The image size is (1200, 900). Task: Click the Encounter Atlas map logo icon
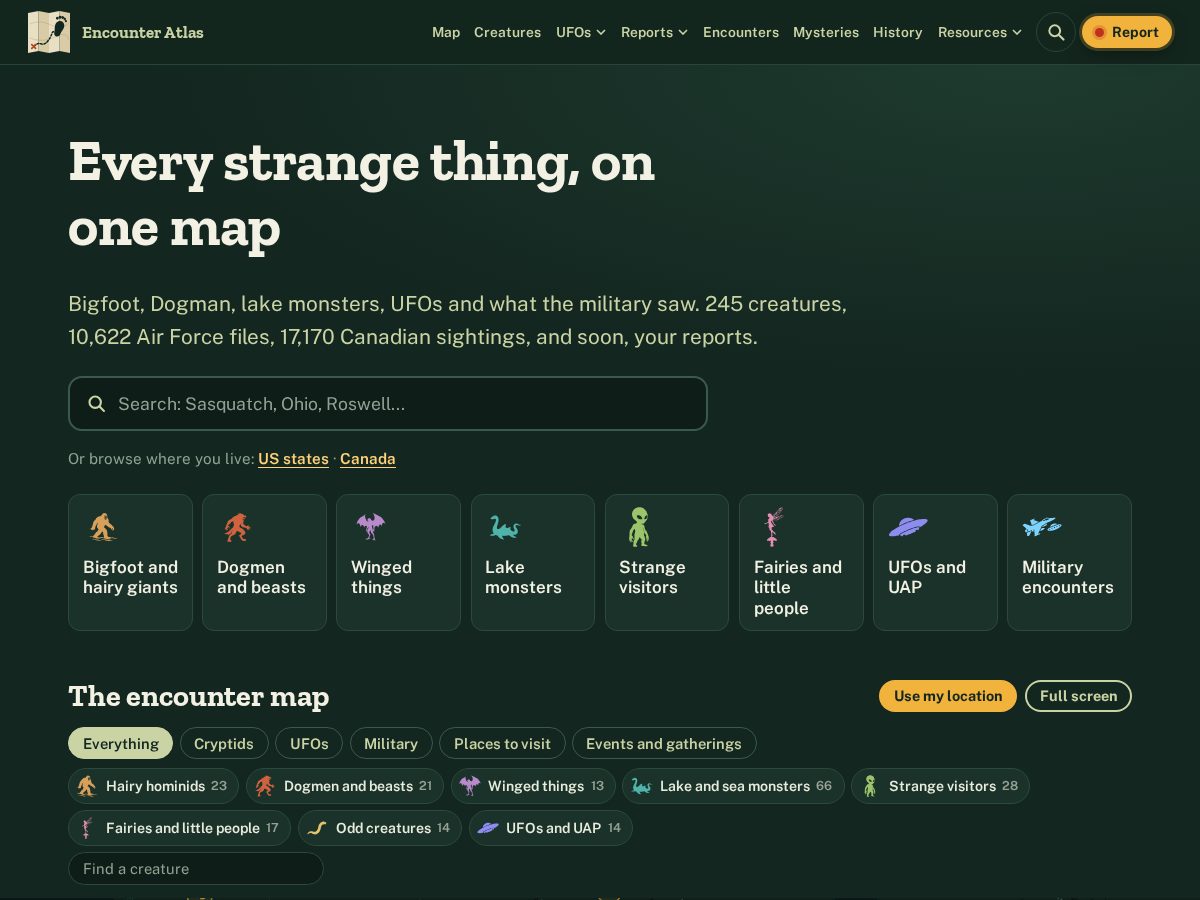[x=49, y=32]
